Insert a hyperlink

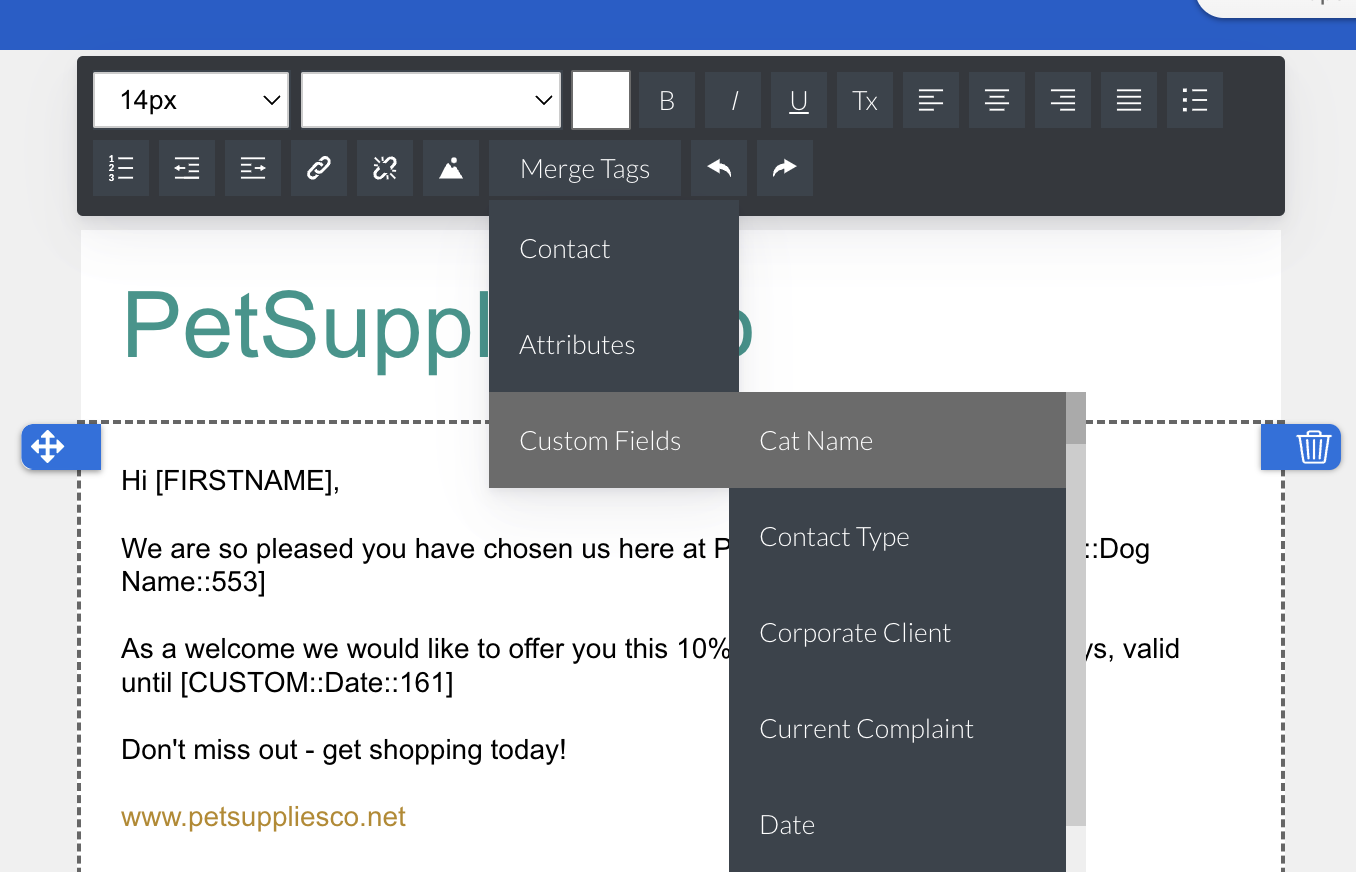click(x=319, y=168)
